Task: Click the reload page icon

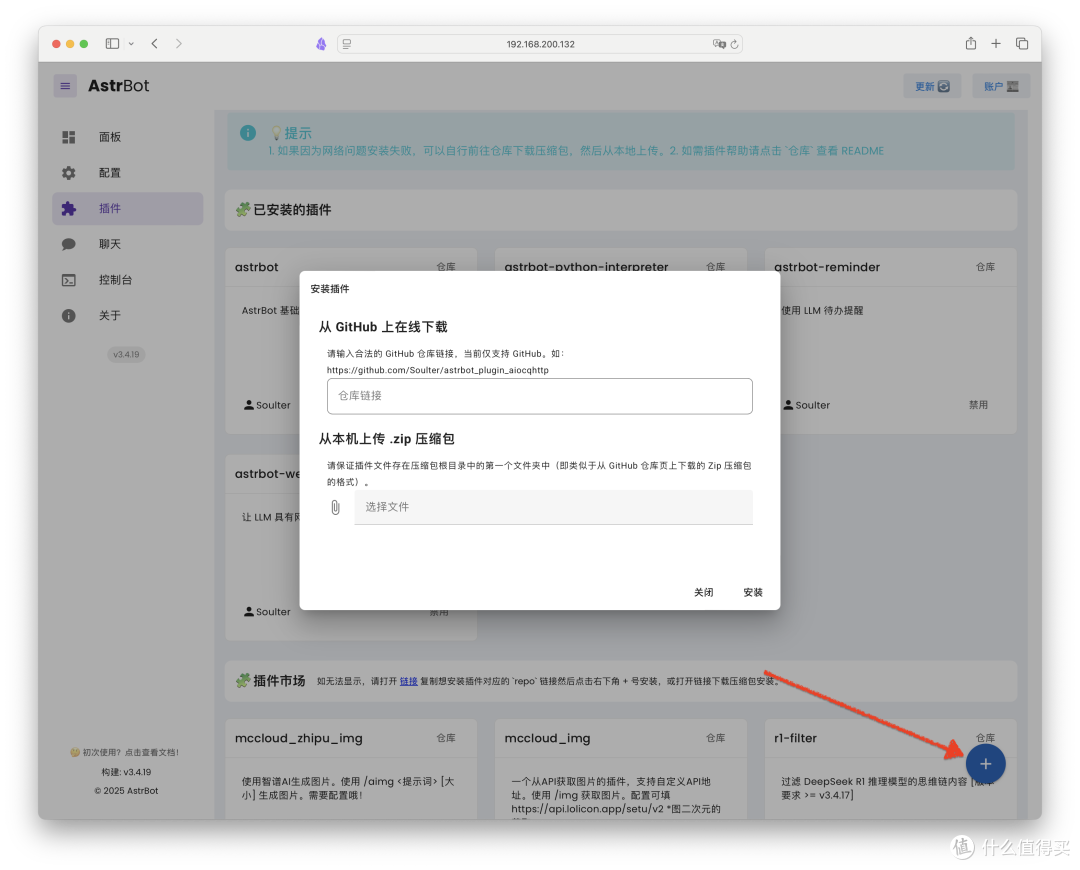Action: [x=735, y=44]
